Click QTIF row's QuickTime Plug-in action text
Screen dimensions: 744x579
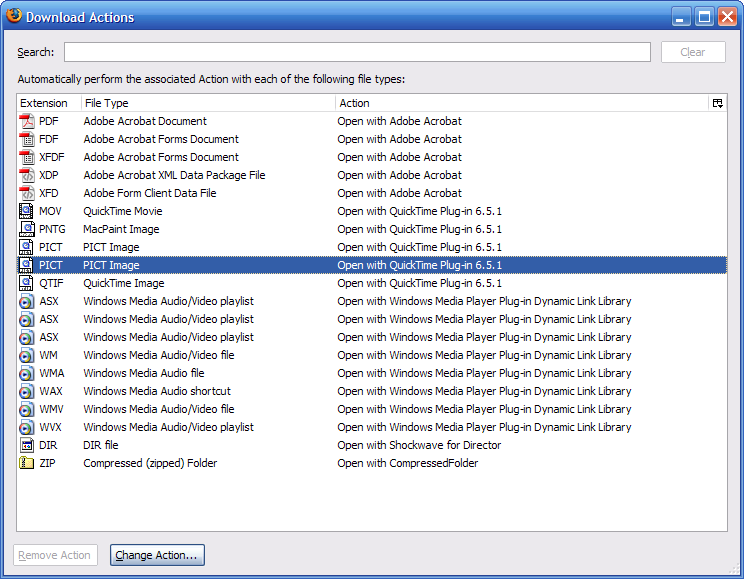click(x=419, y=283)
